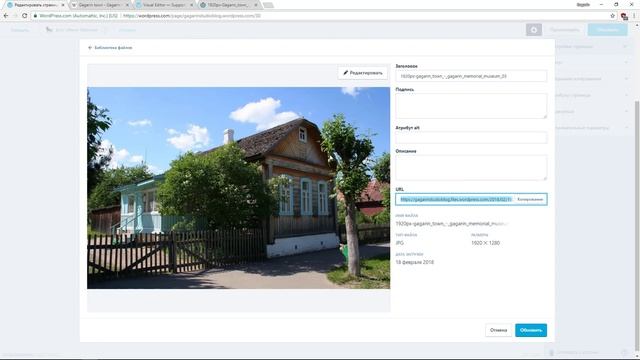Reload the current page
640x360 pixels.
click(24, 16)
